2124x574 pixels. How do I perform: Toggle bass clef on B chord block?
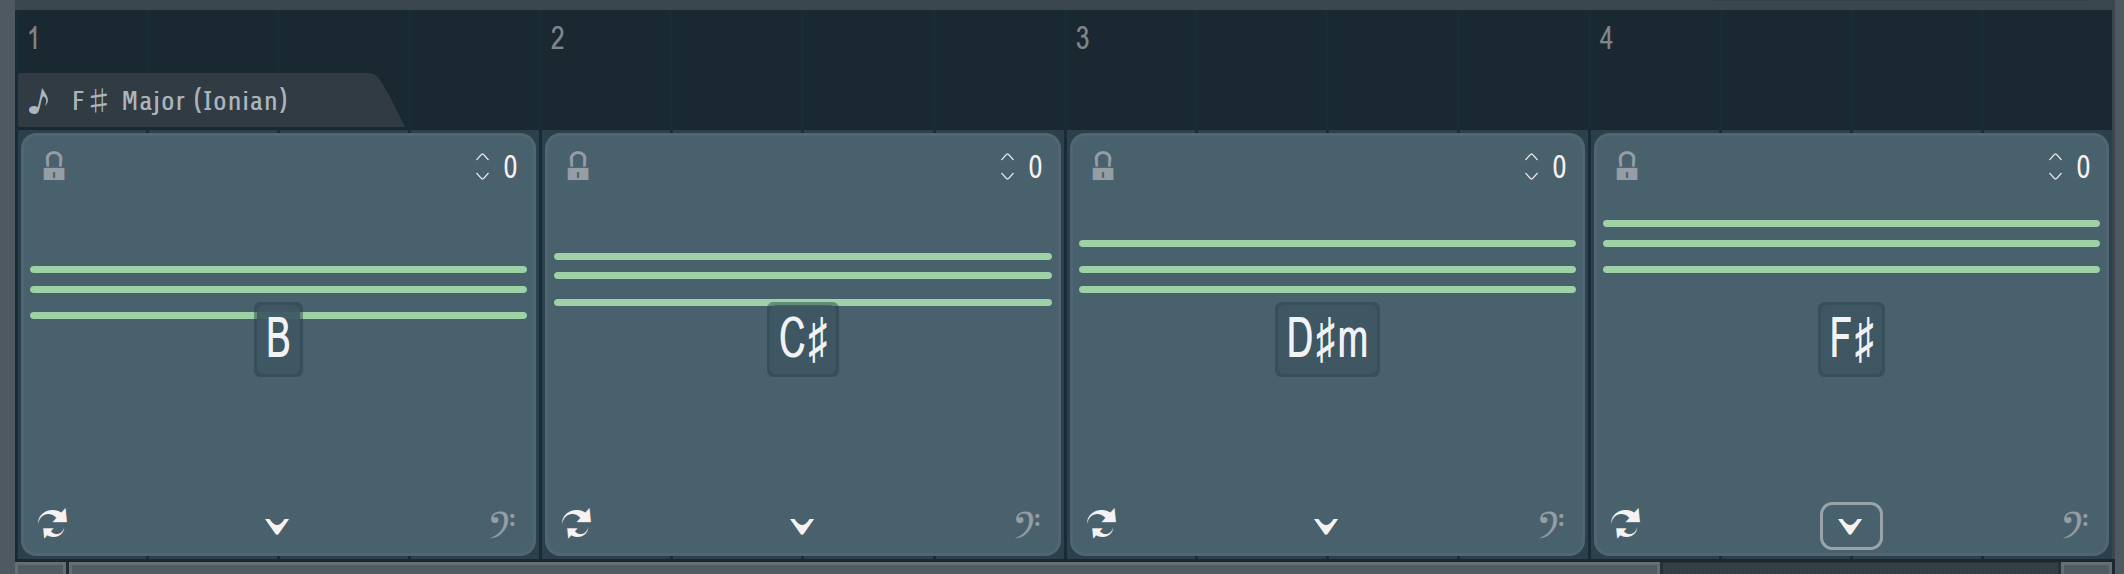click(x=502, y=524)
